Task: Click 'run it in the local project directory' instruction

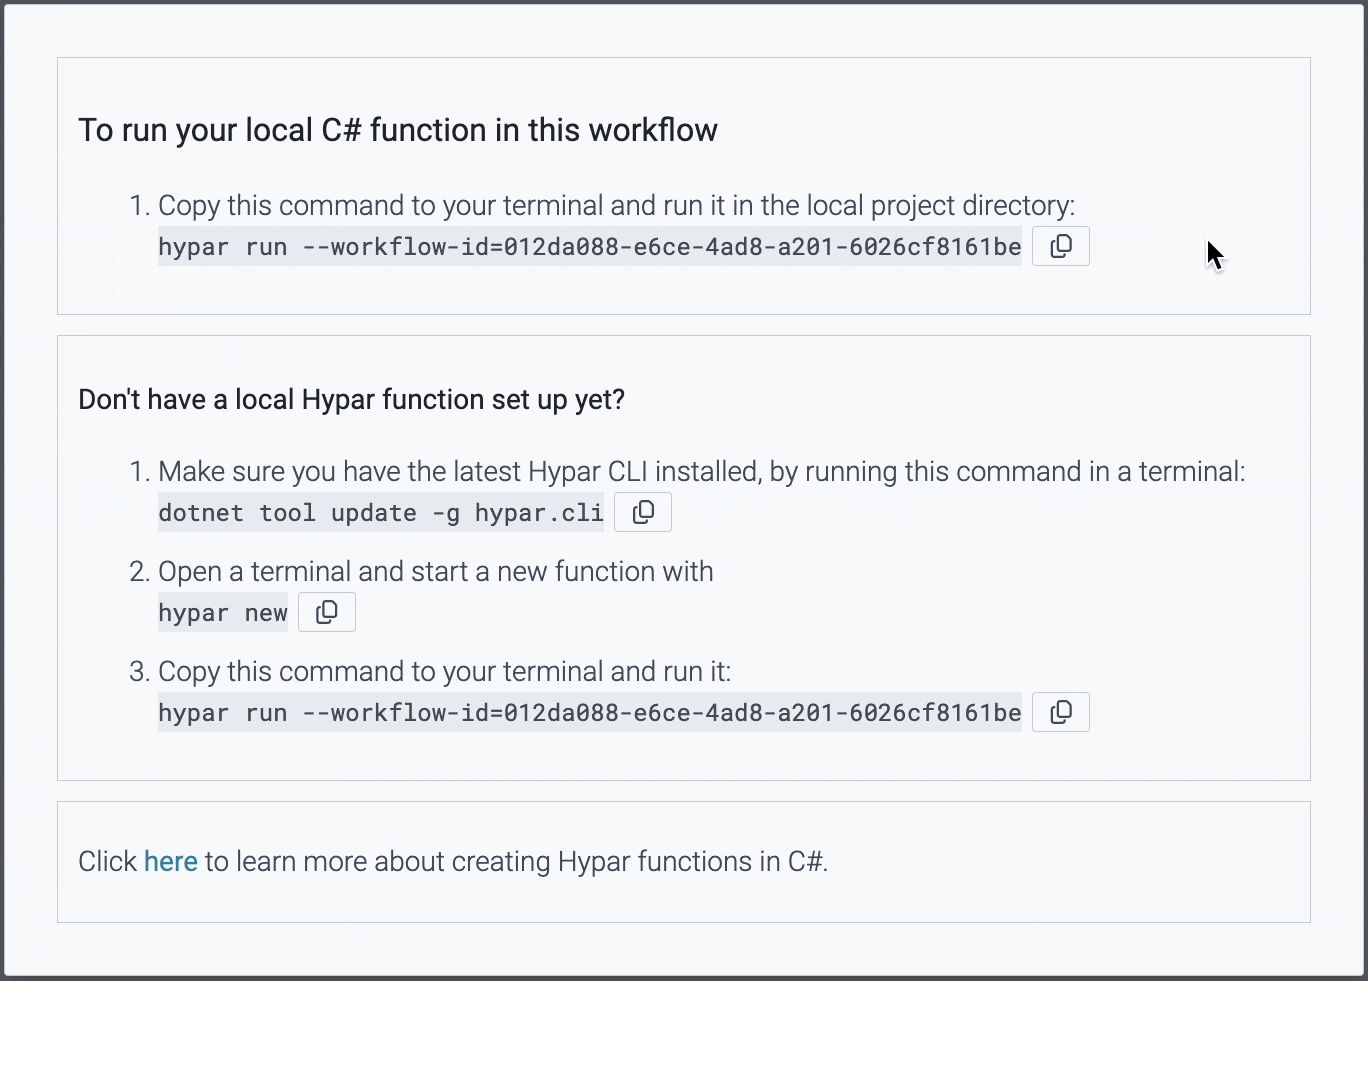Action: 617,205
